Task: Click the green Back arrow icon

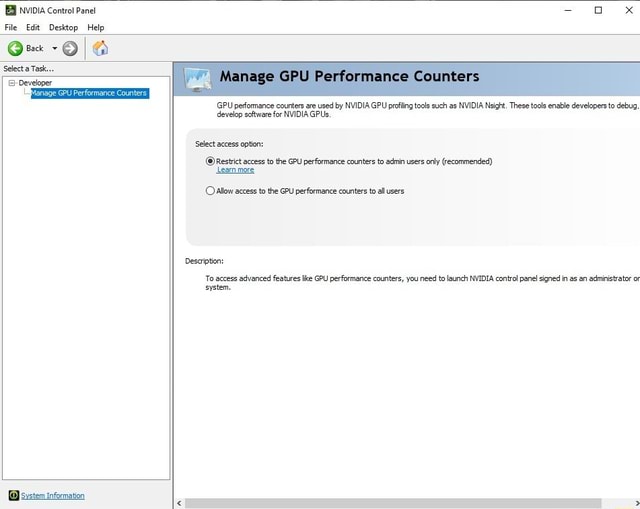Action: (15, 48)
